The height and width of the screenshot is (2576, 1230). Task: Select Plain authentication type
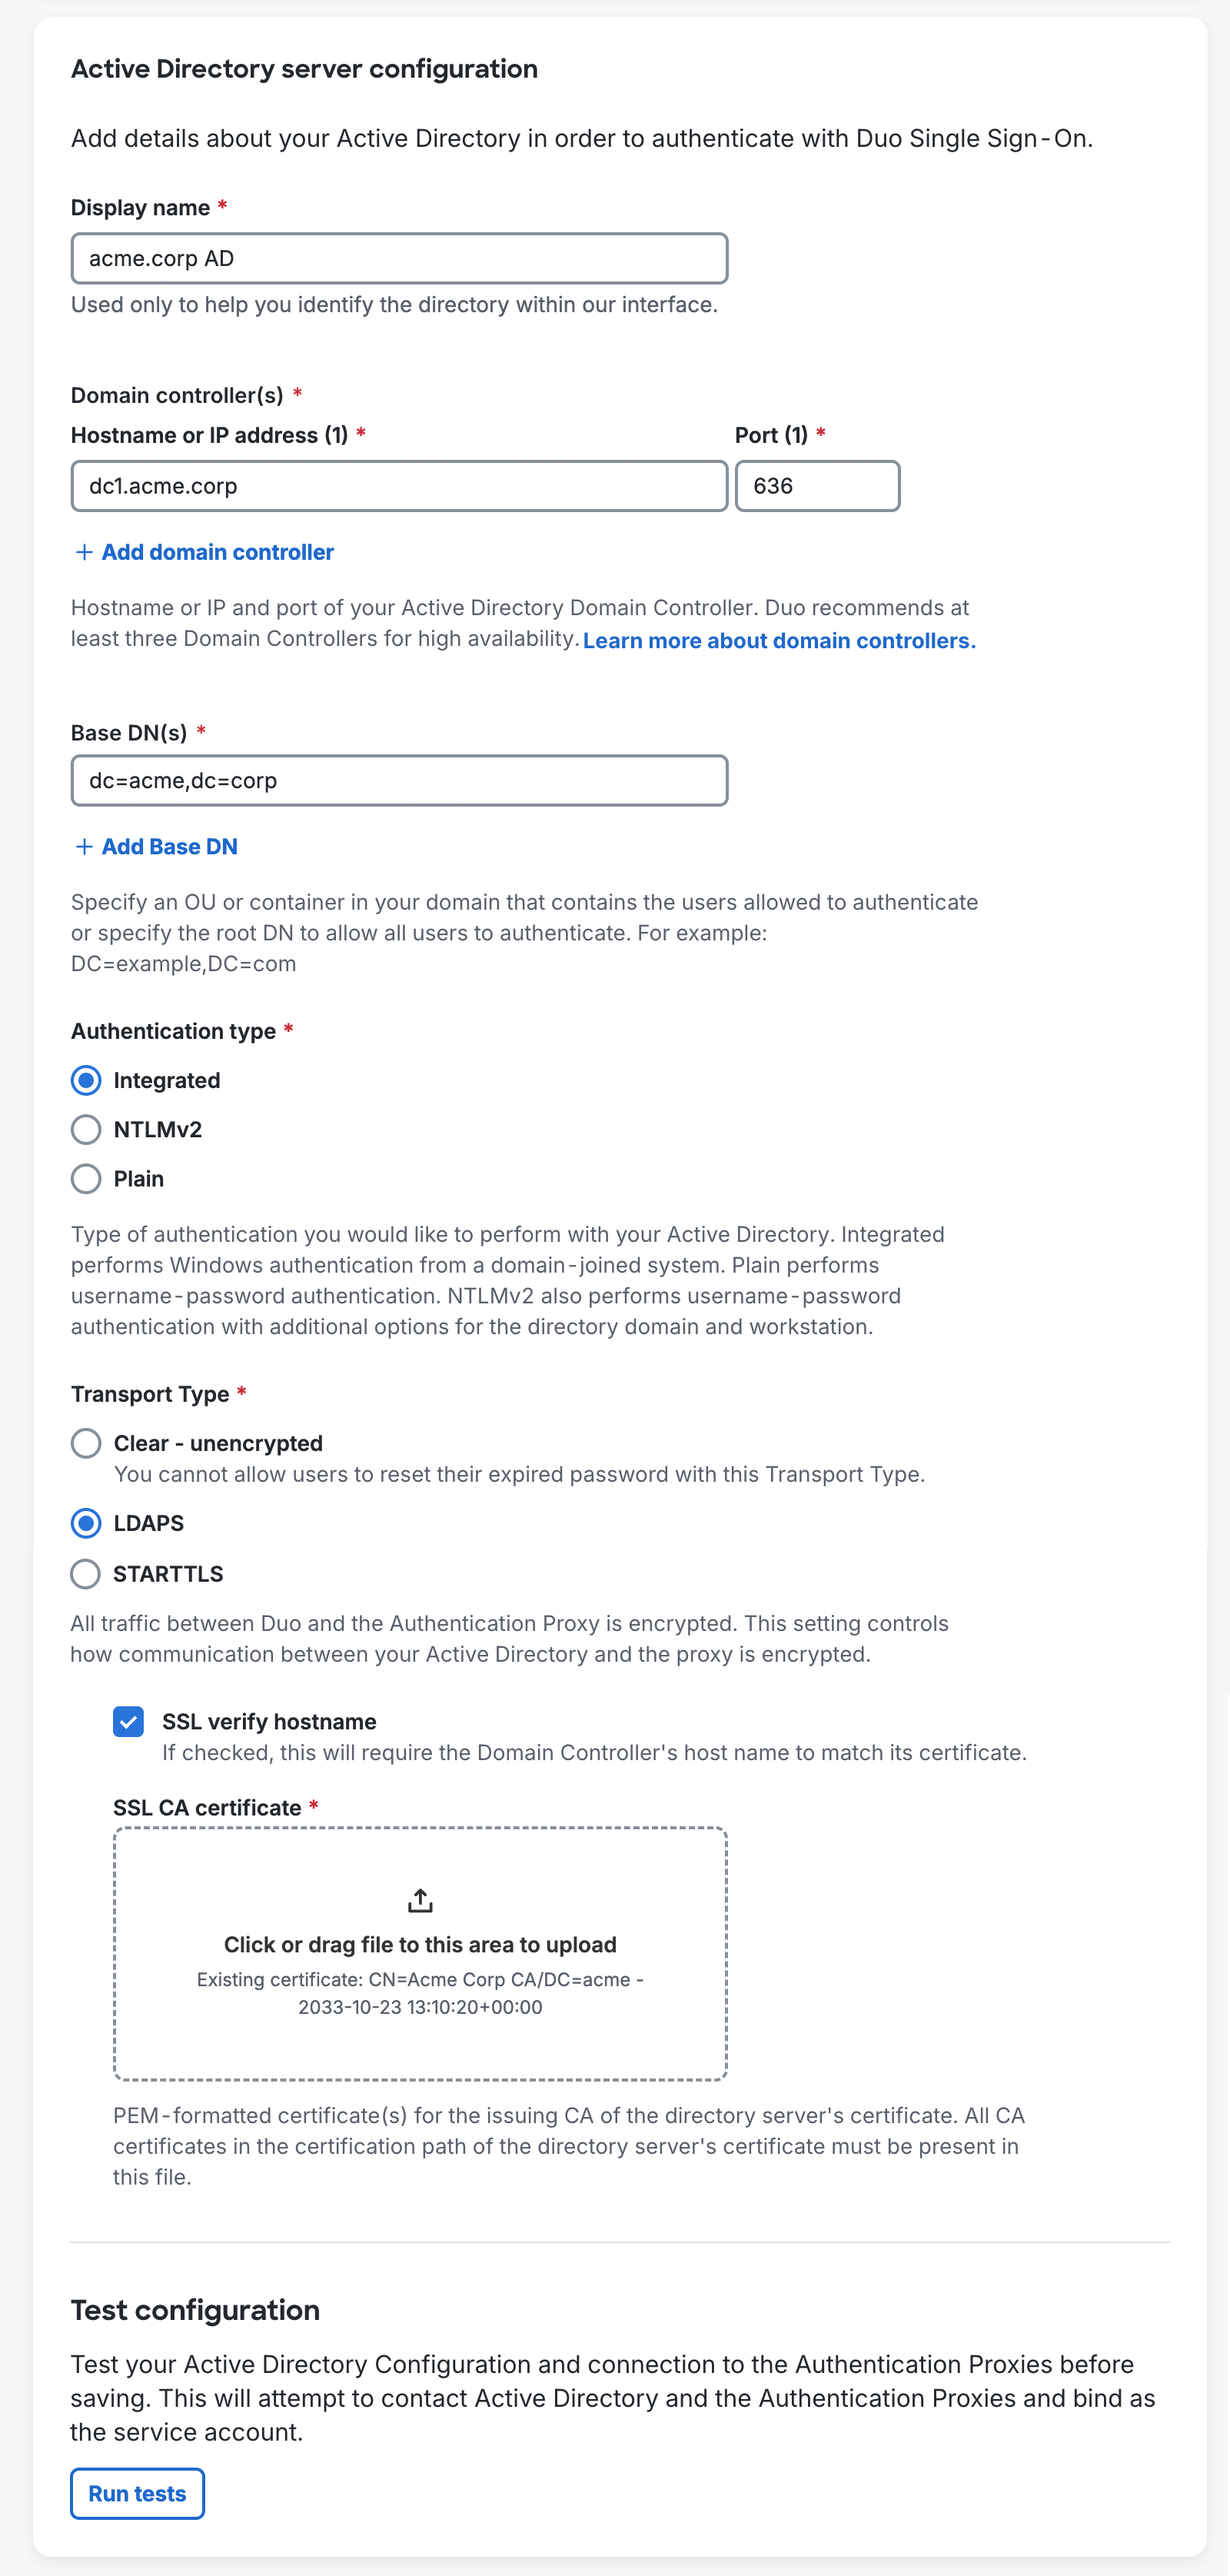(86, 1179)
